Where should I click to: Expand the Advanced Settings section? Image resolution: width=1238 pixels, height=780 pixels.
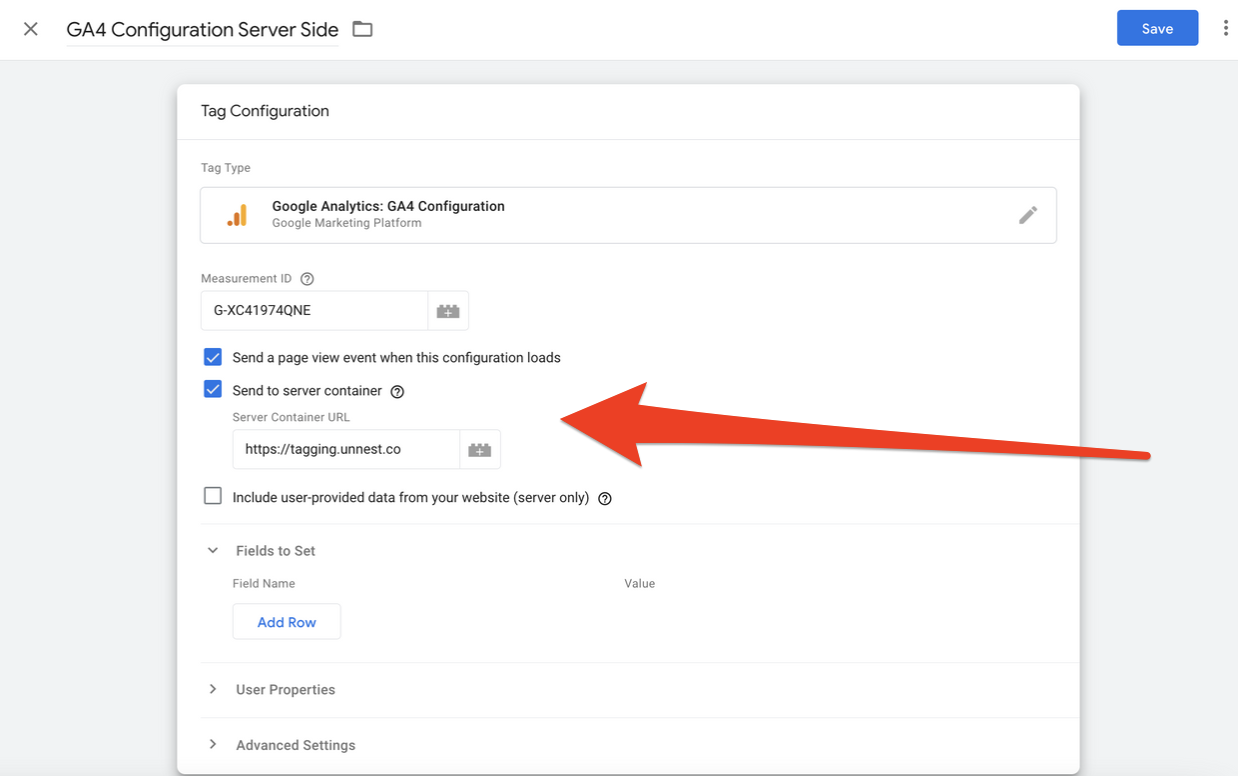(213, 745)
